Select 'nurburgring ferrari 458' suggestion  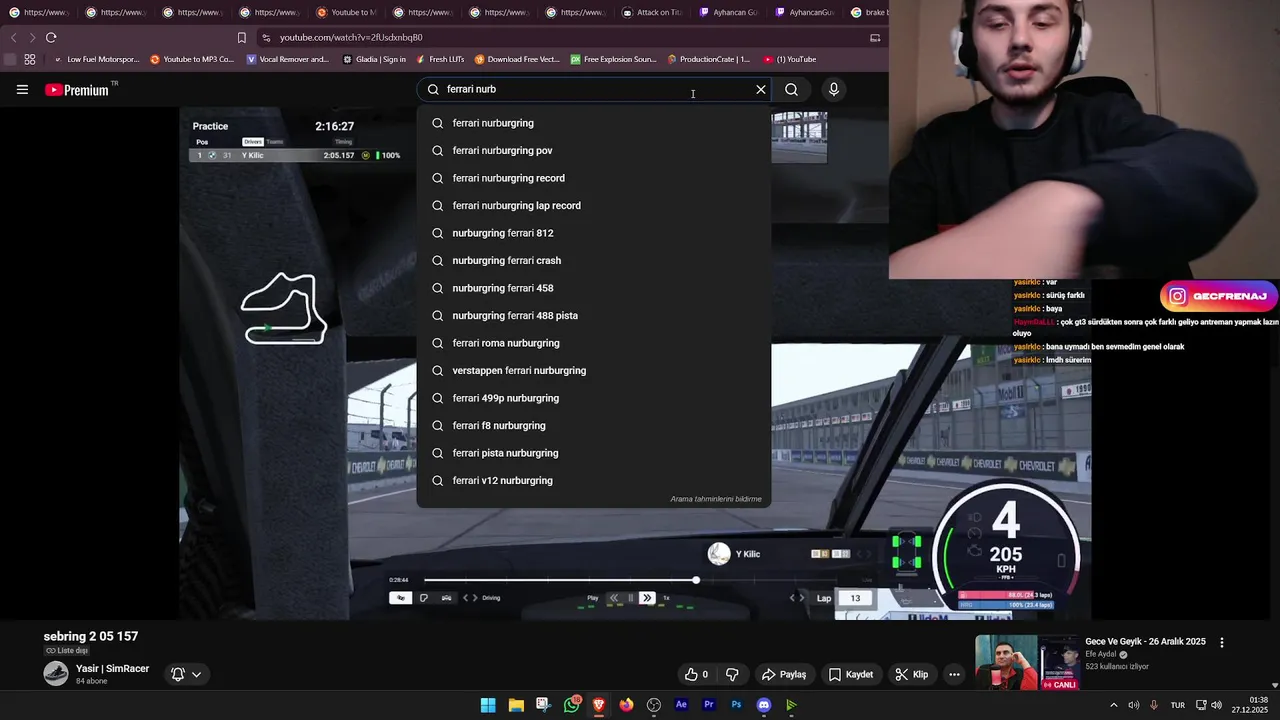point(594,288)
